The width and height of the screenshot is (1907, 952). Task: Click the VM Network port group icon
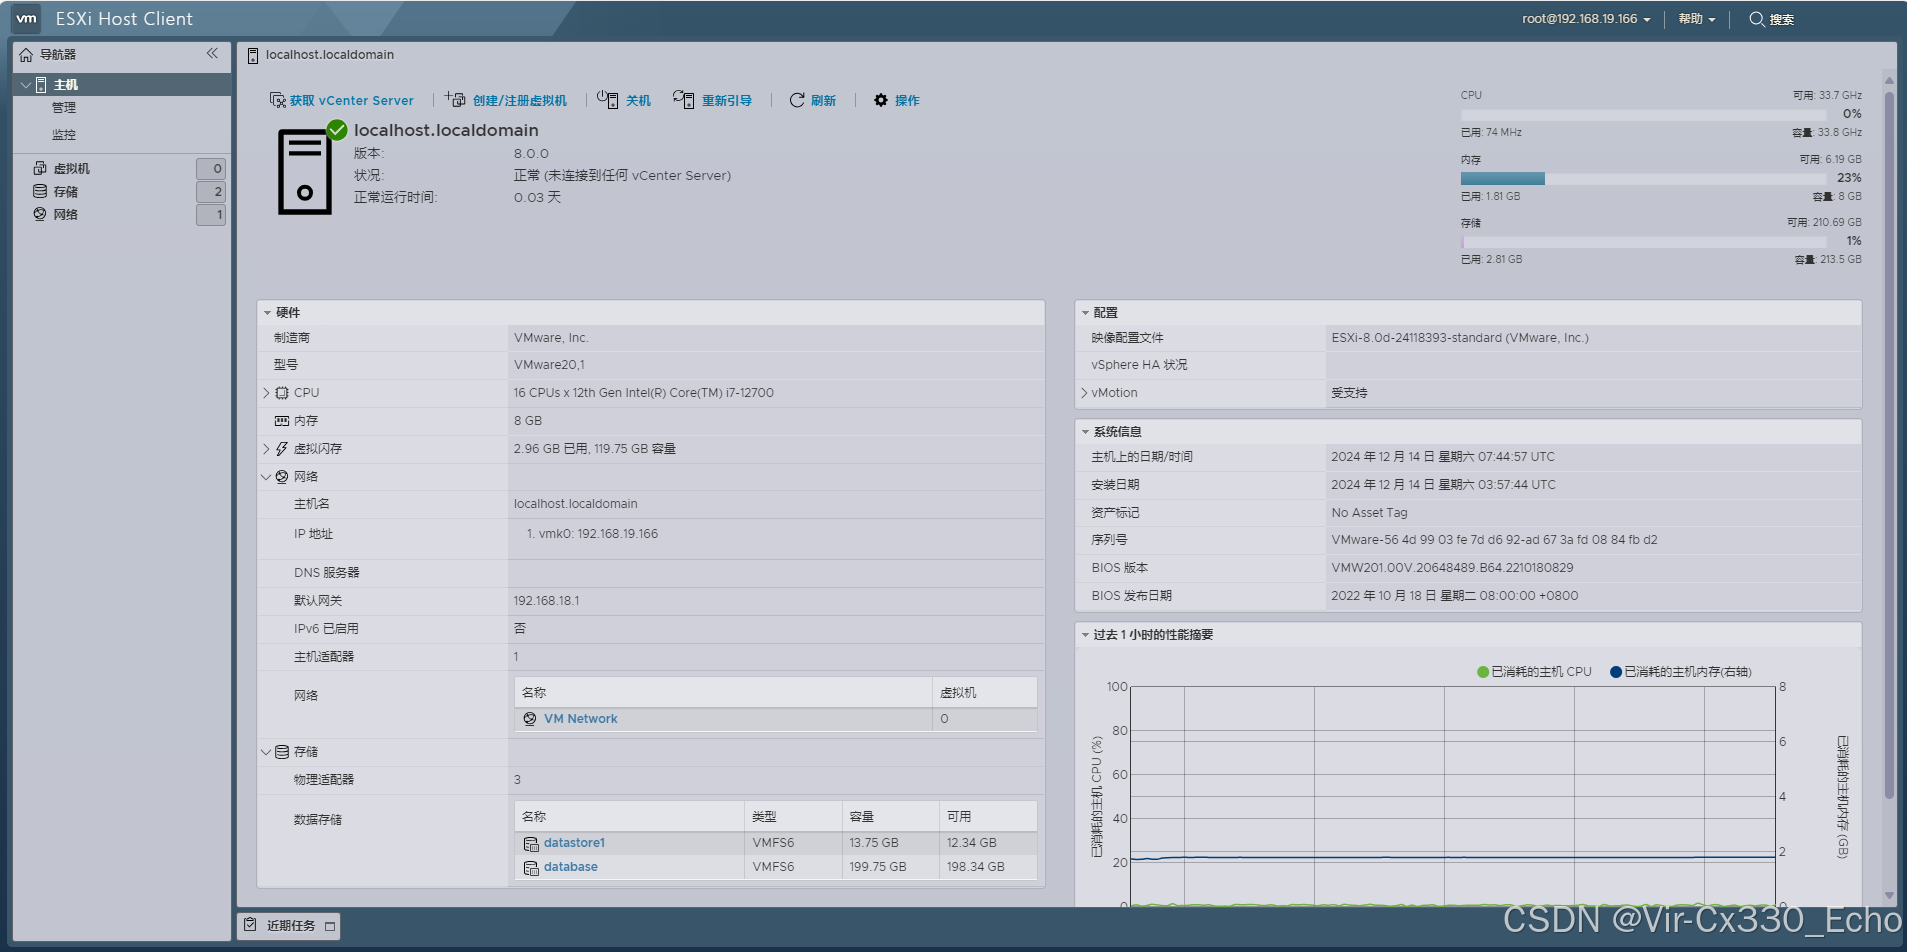coord(530,719)
